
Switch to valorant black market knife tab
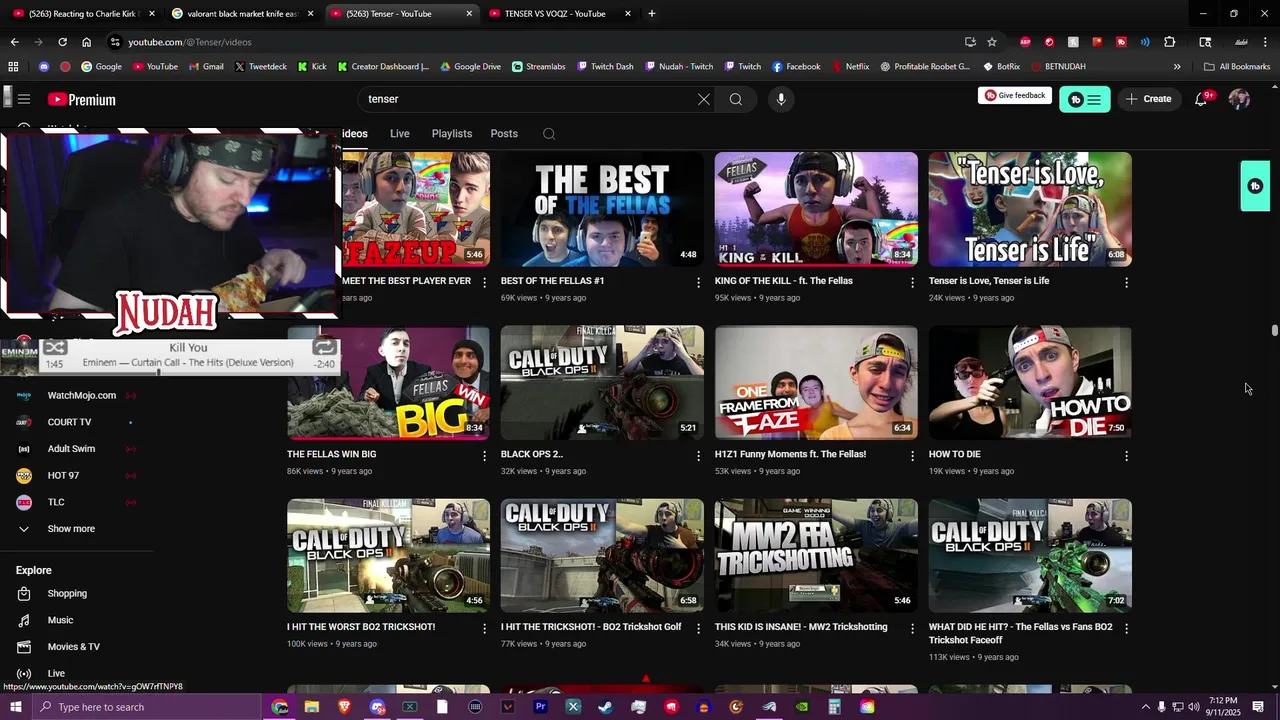coord(243,14)
